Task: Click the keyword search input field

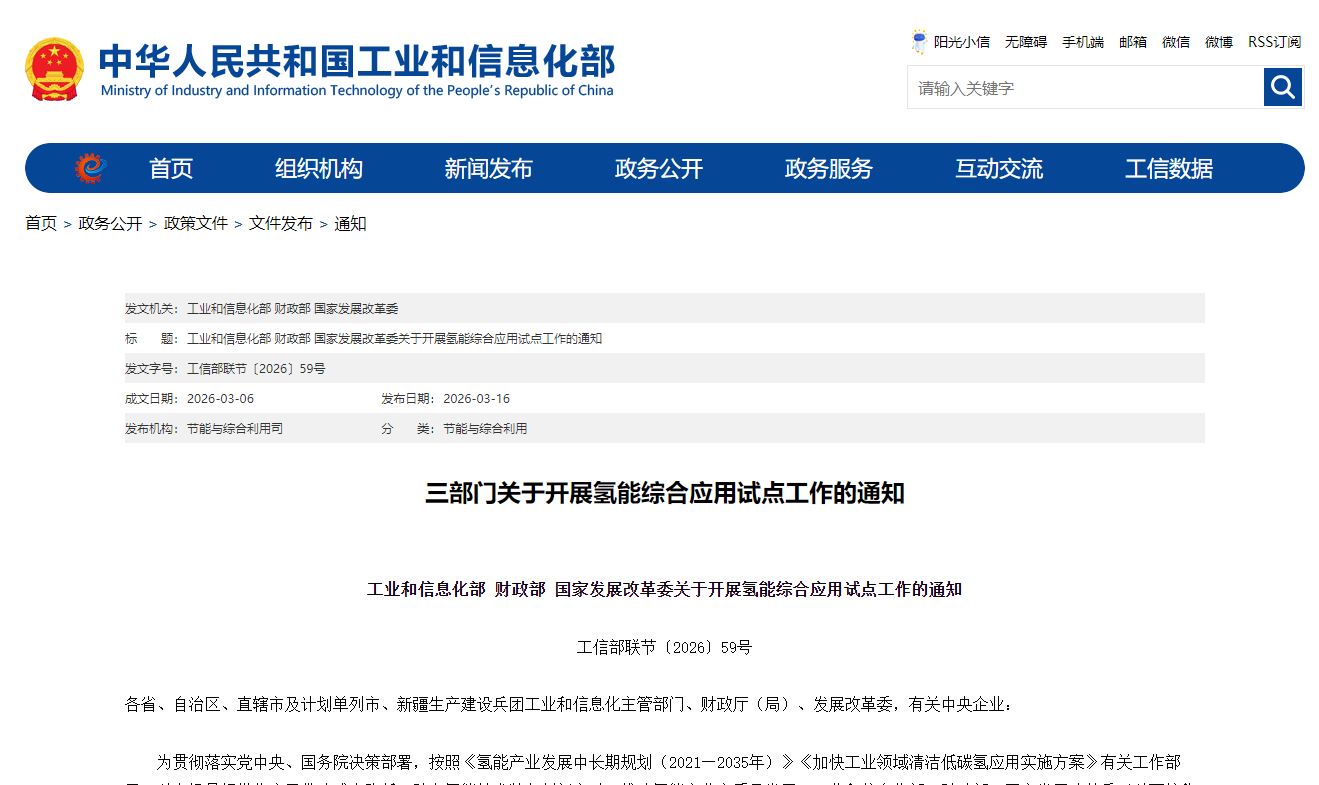Action: coord(1085,88)
